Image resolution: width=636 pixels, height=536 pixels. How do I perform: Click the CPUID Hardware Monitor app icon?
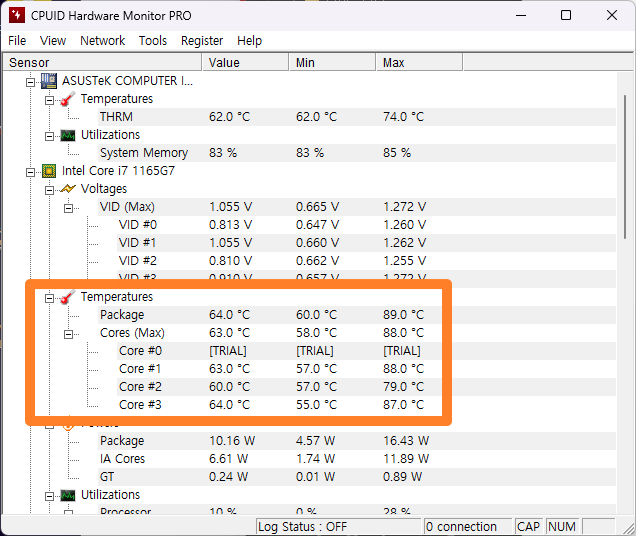[x=17, y=15]
